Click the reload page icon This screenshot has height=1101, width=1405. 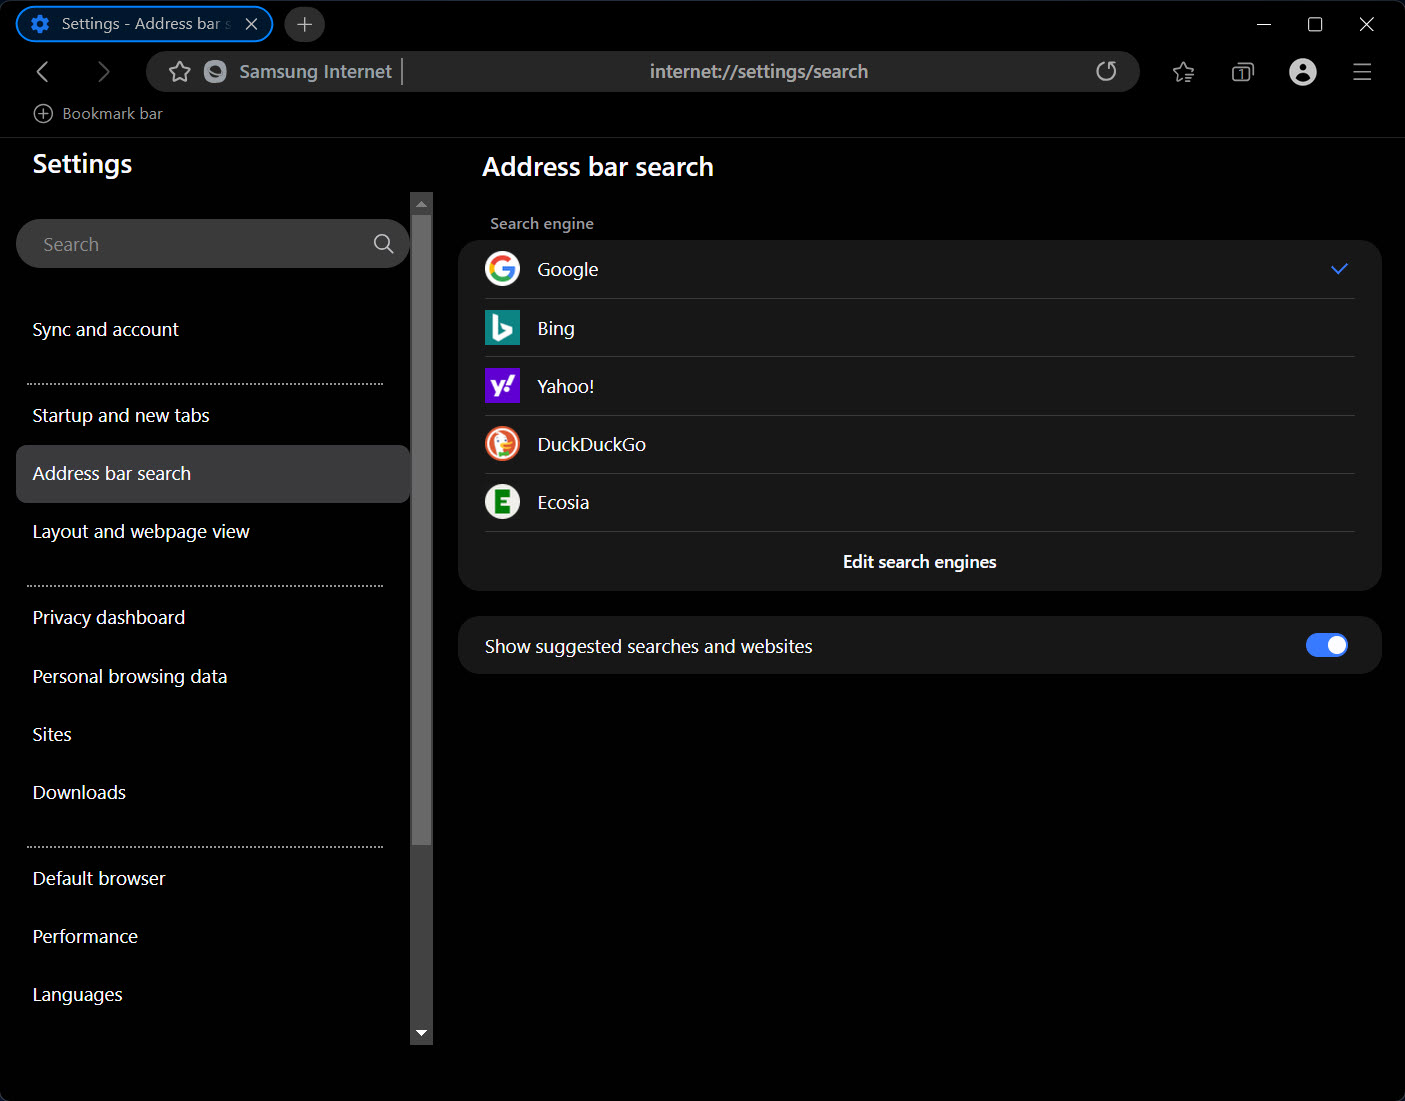1105,72
